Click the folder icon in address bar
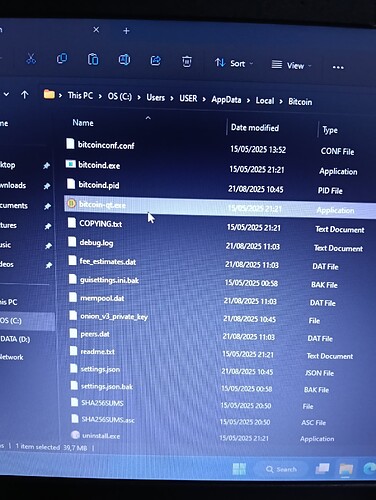The image size is (376, 500). click(49, 94)
